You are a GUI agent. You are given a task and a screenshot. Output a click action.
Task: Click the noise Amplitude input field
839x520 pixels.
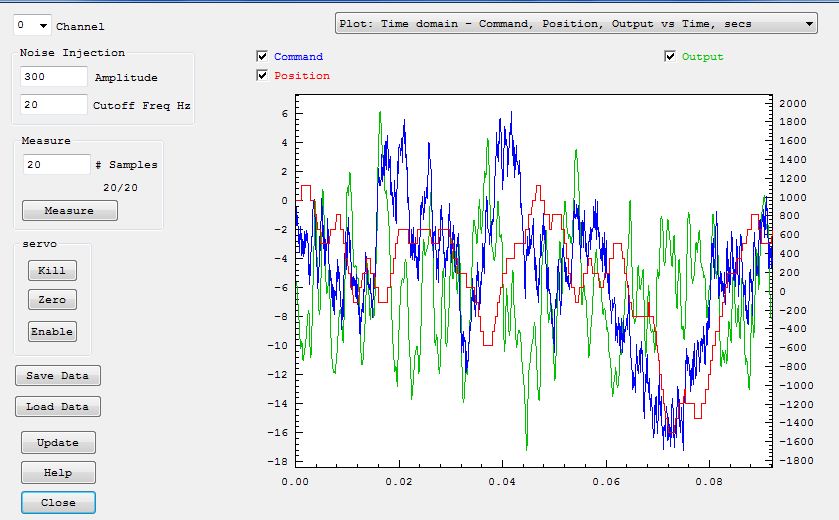(54, 77)
